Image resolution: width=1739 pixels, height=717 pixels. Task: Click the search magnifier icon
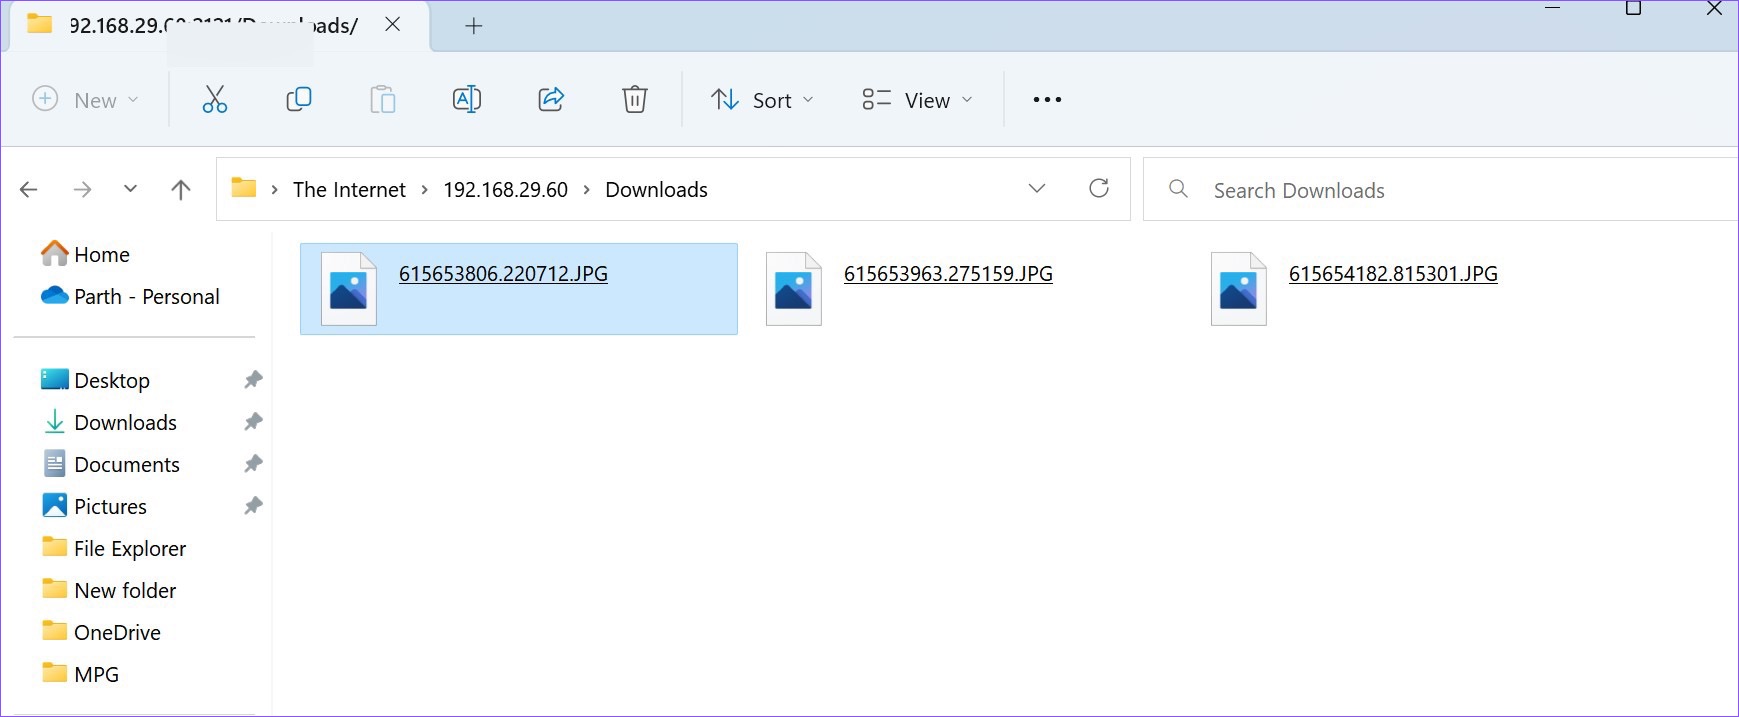pos(1179,188)
